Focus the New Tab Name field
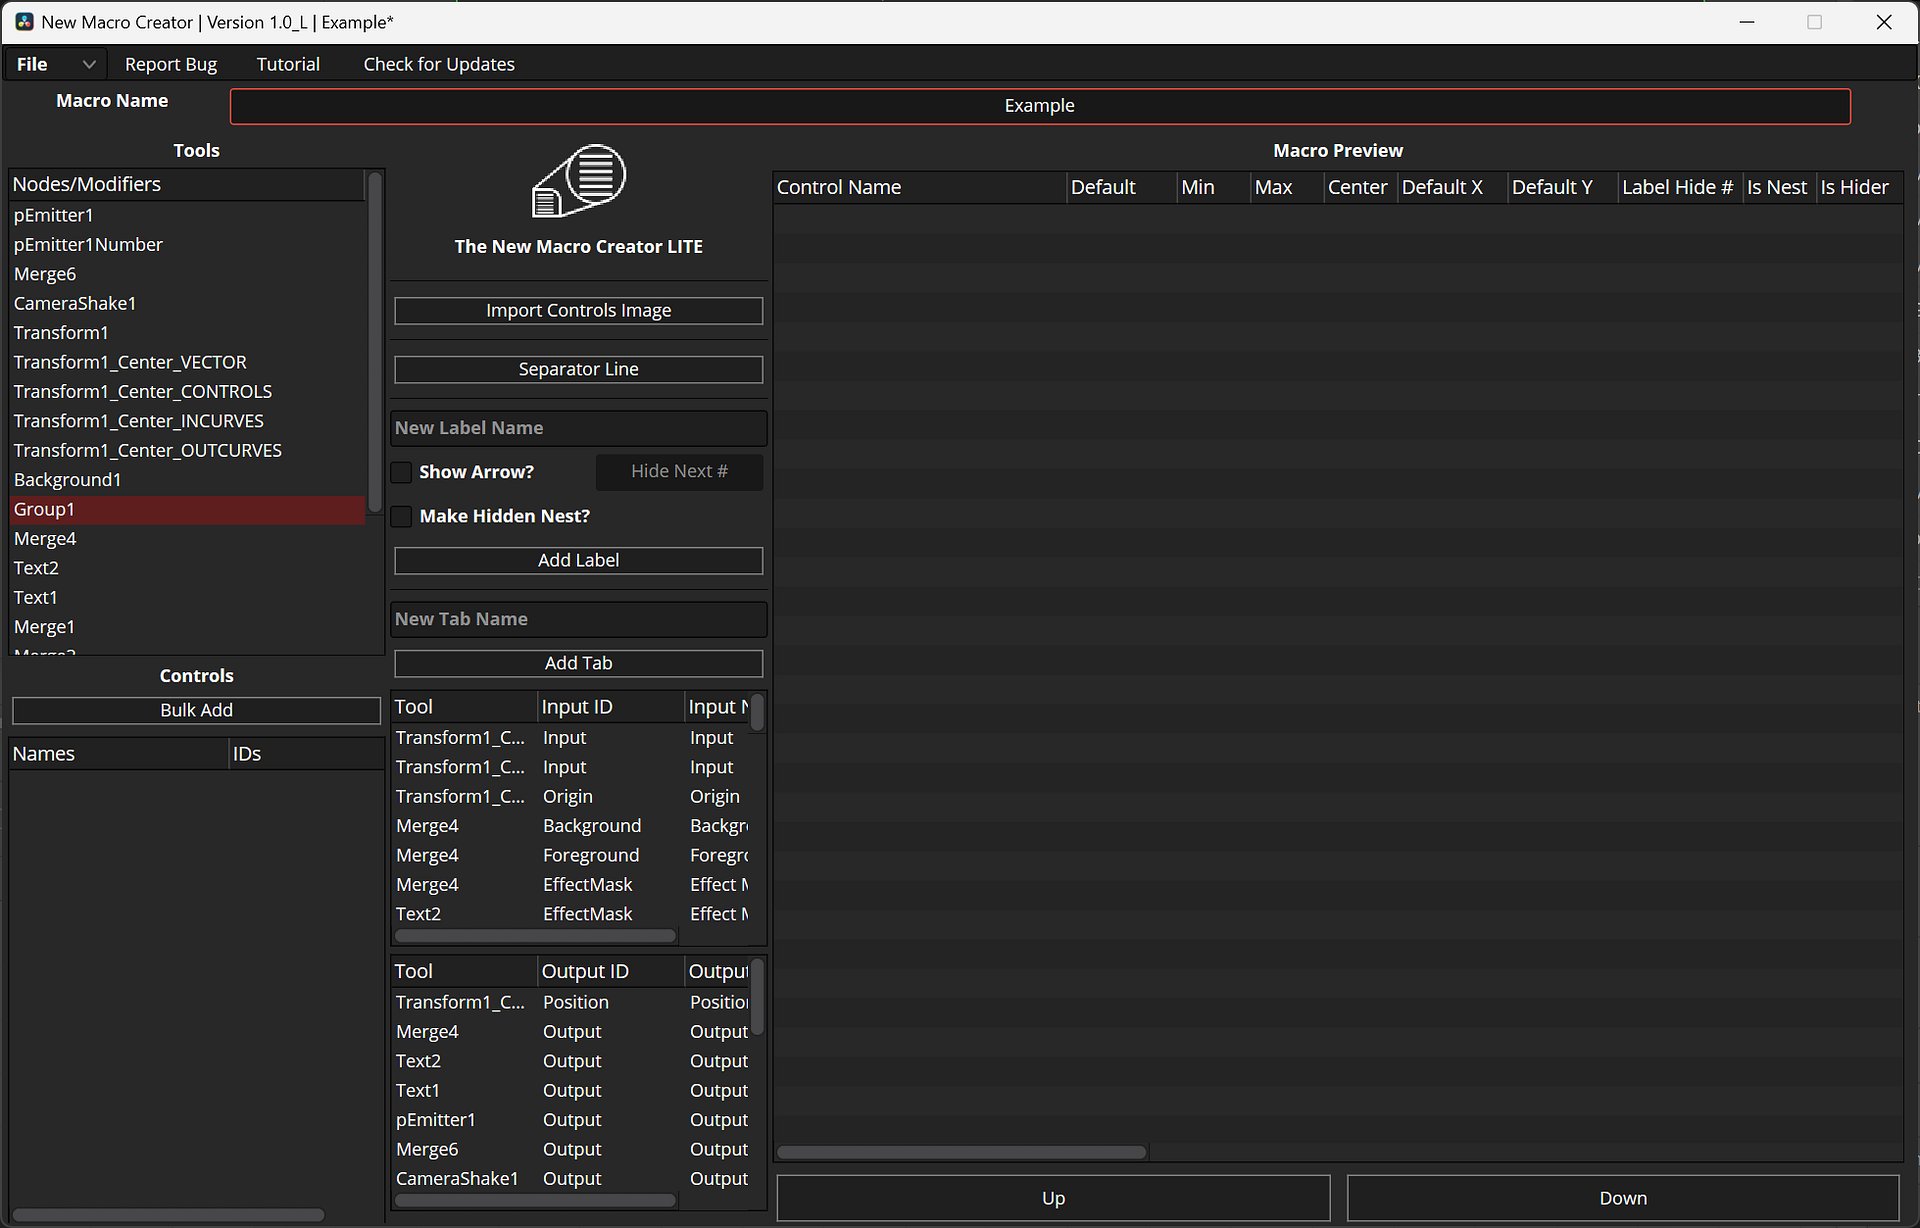The height and width of the screenshot is (1228, 1920). point(578,619)
